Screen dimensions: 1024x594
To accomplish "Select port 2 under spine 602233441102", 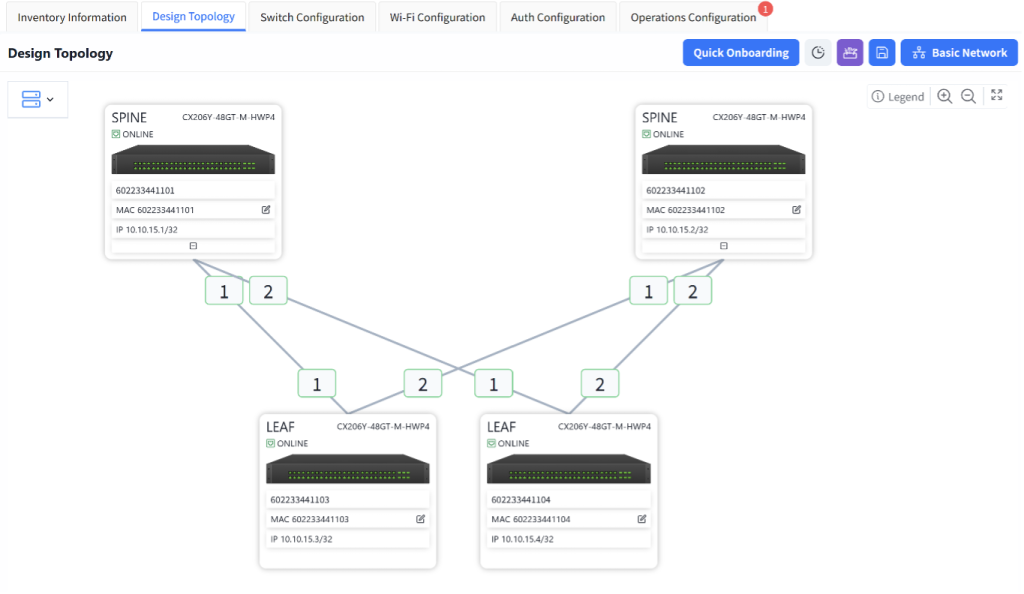I will click(x=693, y=290).
